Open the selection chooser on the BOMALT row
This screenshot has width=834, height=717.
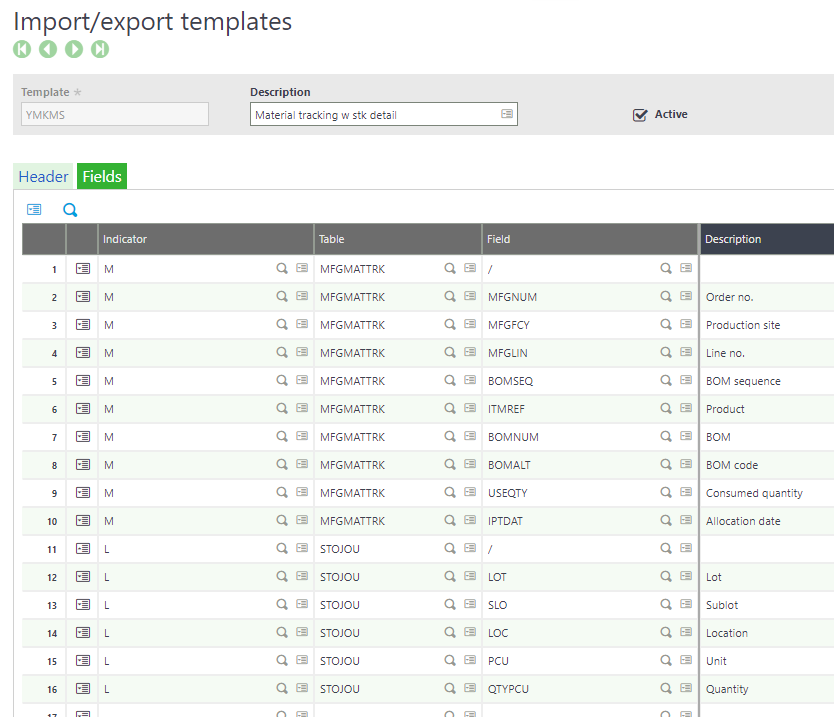(686, 464)
